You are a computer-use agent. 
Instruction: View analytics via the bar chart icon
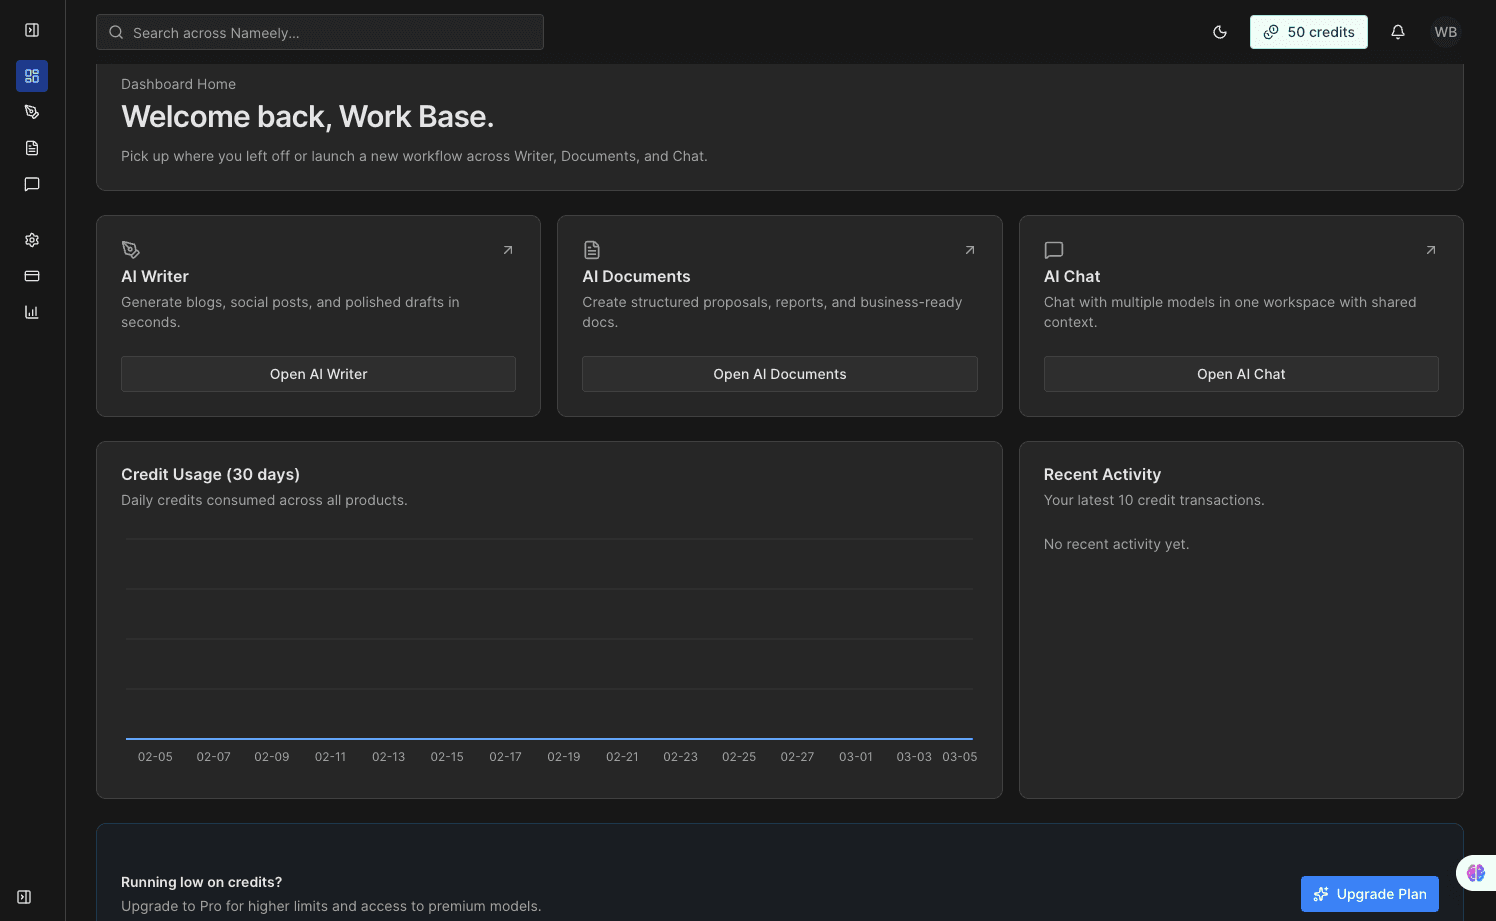point(31,311)
